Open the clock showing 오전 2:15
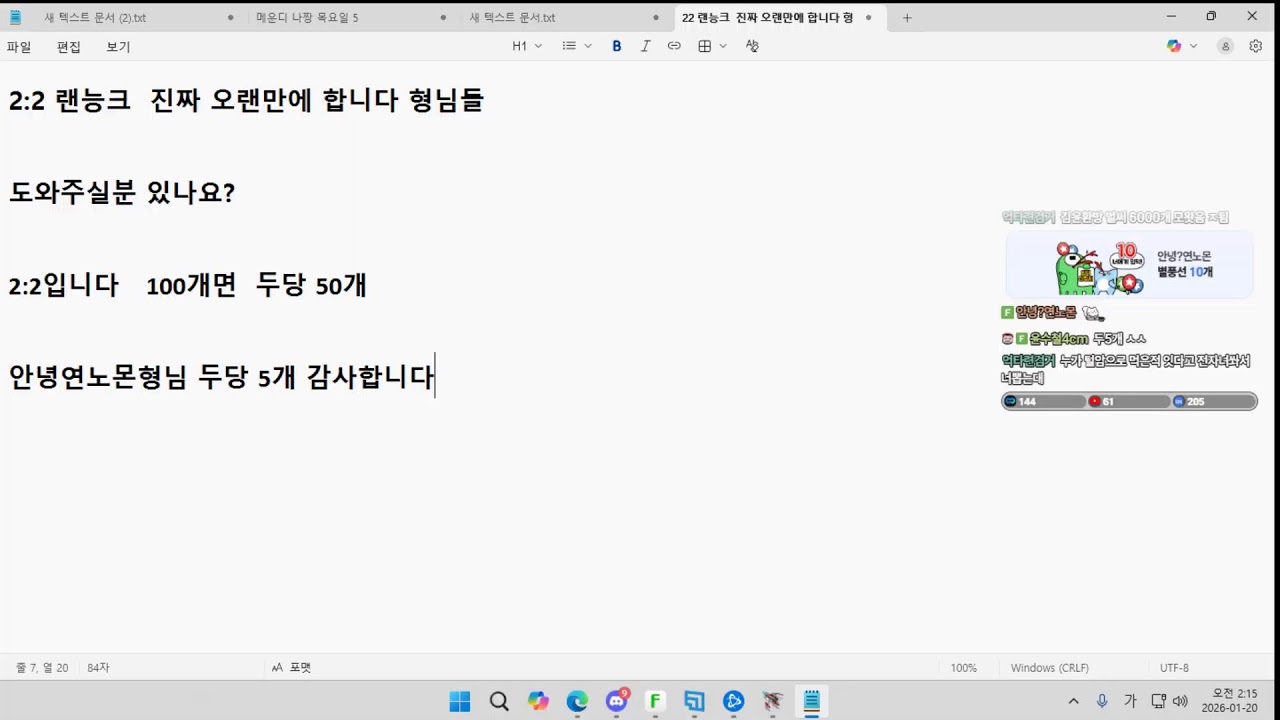This screenshot has height=720, width=1280. pos(1229,701)
